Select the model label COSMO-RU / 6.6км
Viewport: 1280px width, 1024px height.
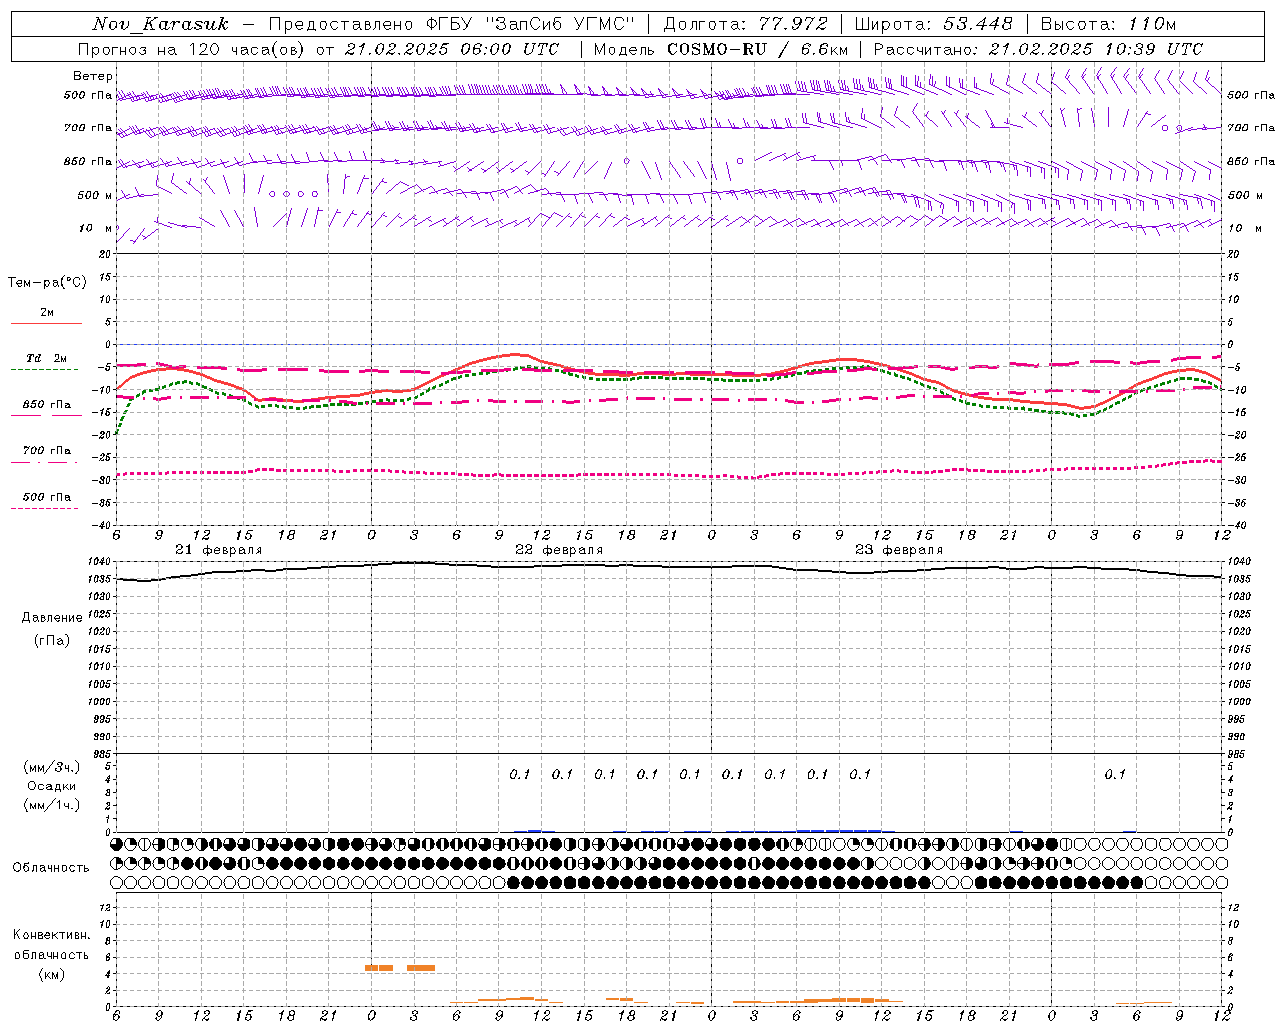(756, 49)
